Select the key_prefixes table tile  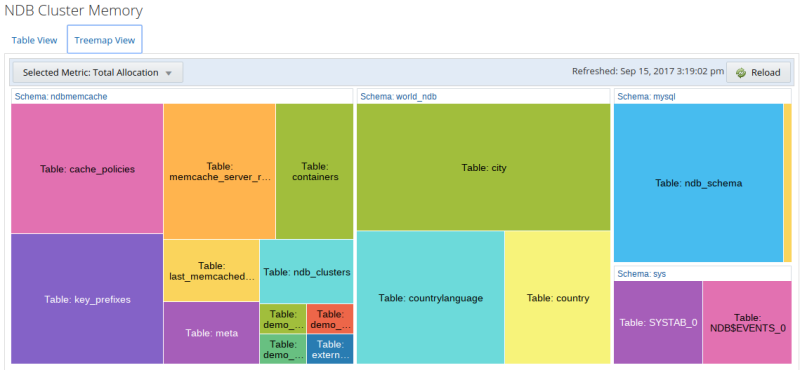point(87,299)
